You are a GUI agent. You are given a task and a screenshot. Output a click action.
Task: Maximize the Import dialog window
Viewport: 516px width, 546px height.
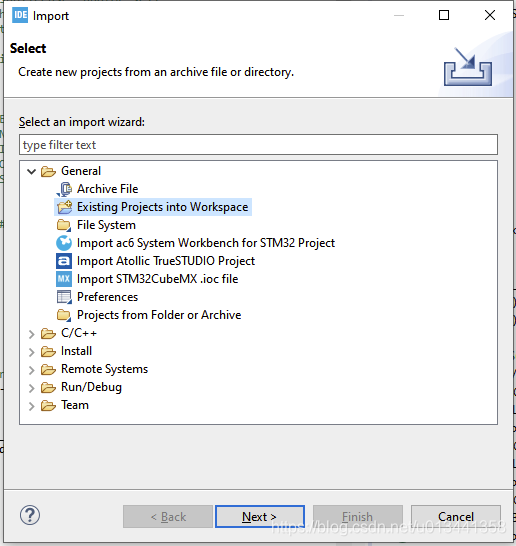click(x=444, y=15)
